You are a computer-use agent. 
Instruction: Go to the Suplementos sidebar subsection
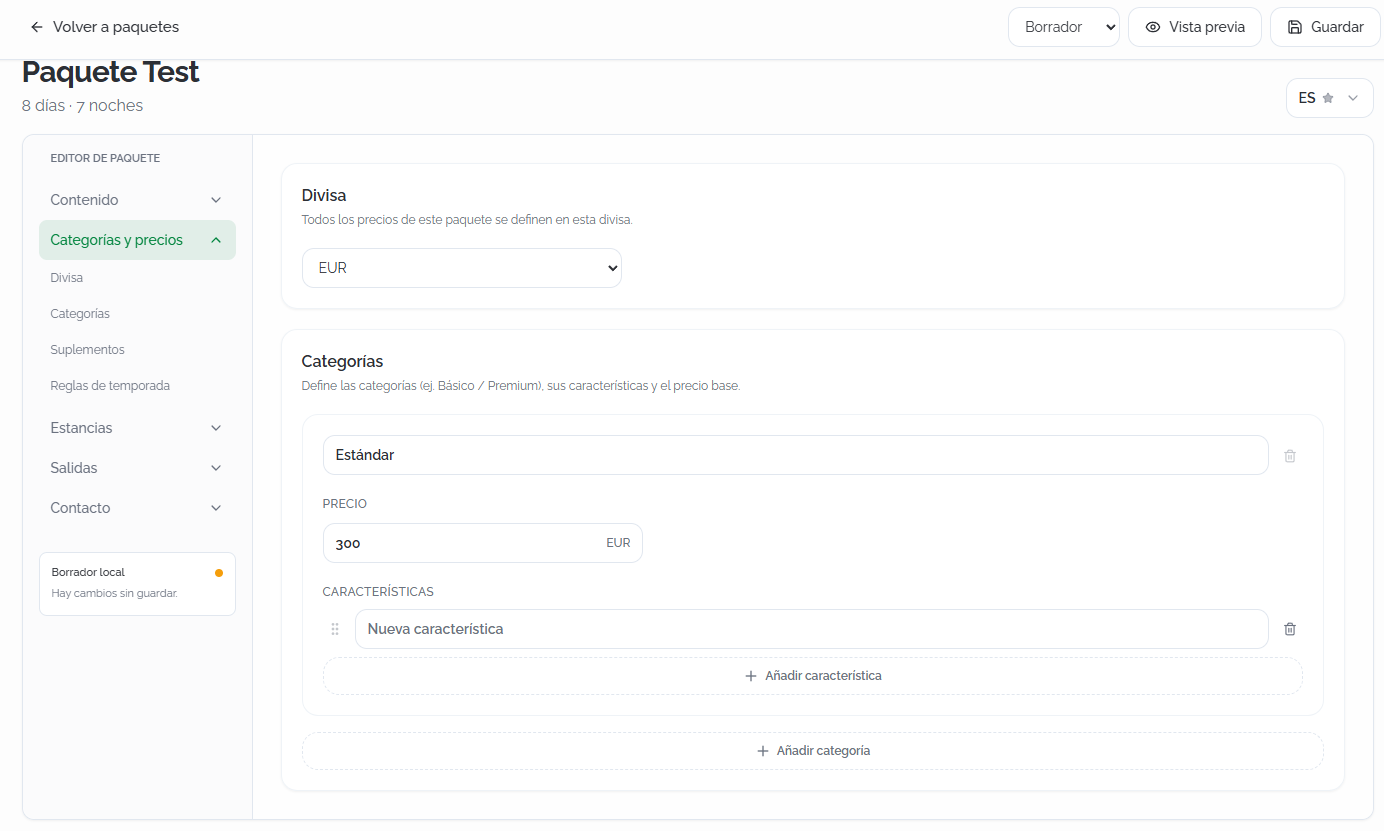point(88,350)
